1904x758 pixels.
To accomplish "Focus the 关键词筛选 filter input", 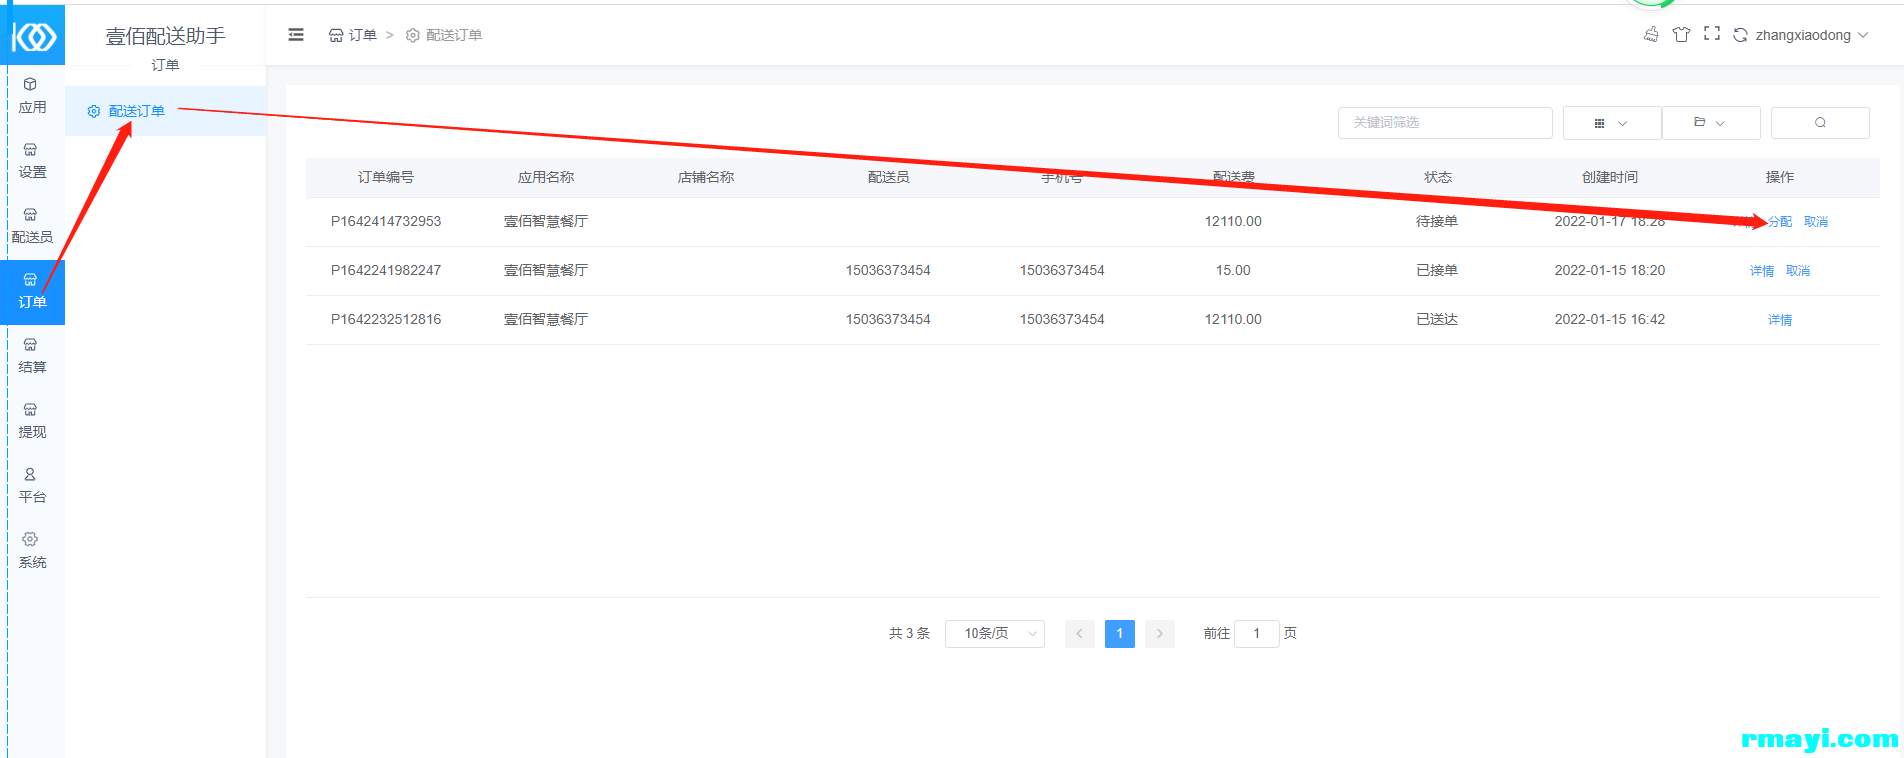I will 1445,123.
